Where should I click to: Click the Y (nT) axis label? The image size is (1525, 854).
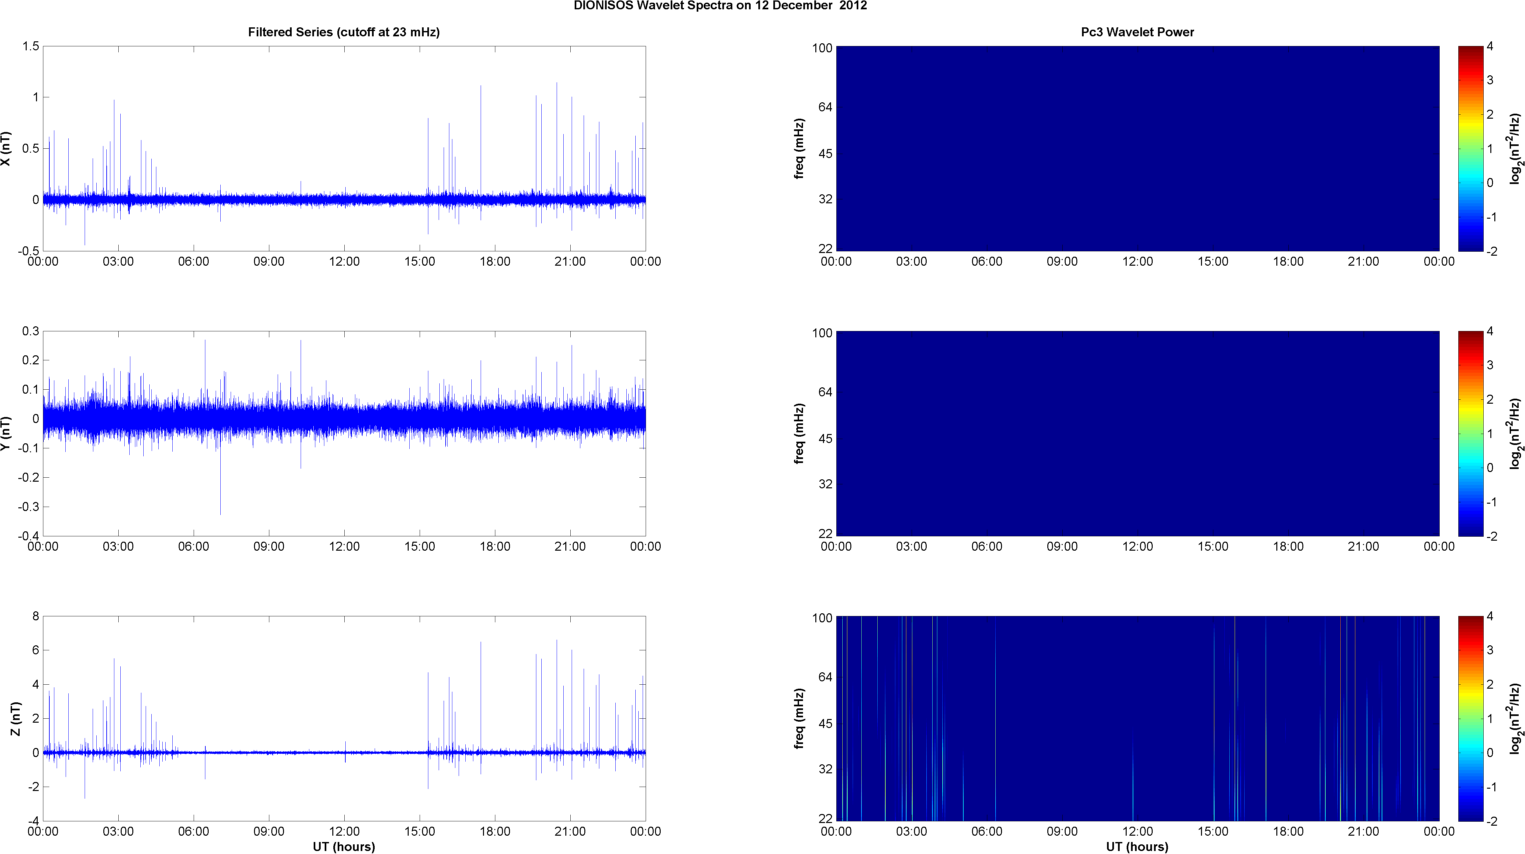click(x=7, y=434)
